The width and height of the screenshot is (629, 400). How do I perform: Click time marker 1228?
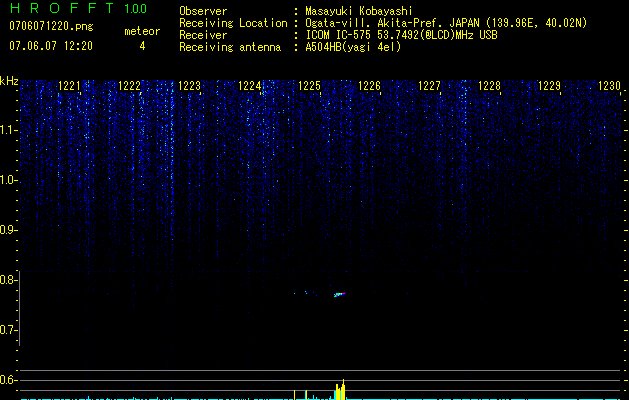(x=489, y=86)
